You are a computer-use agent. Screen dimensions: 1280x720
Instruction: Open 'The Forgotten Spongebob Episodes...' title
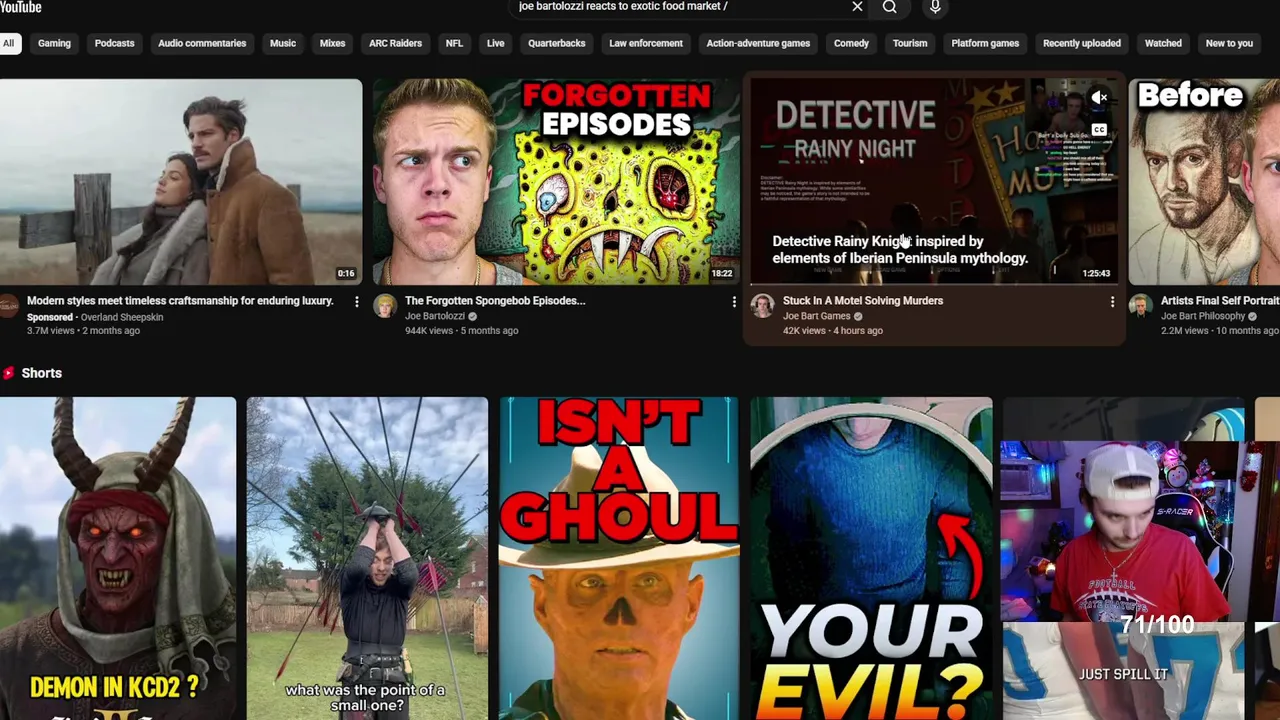pos(495,300)
